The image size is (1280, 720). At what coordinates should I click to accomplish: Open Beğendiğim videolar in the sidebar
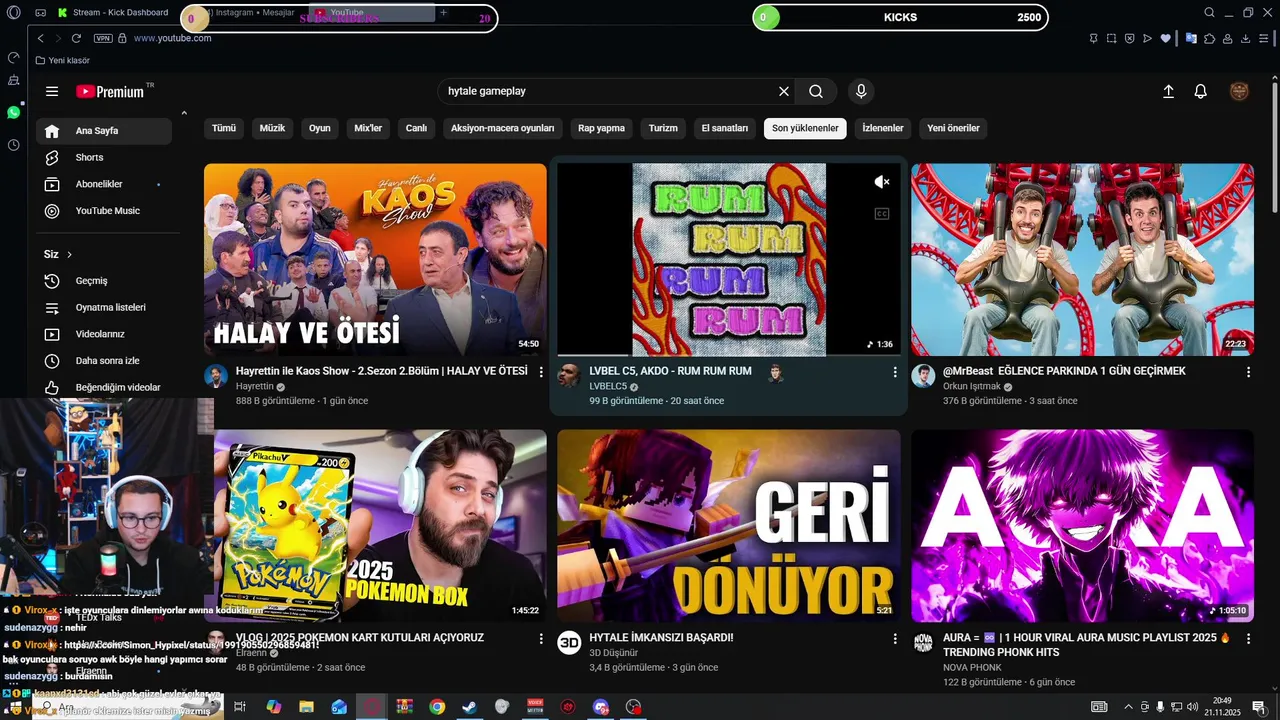(104, 387)
